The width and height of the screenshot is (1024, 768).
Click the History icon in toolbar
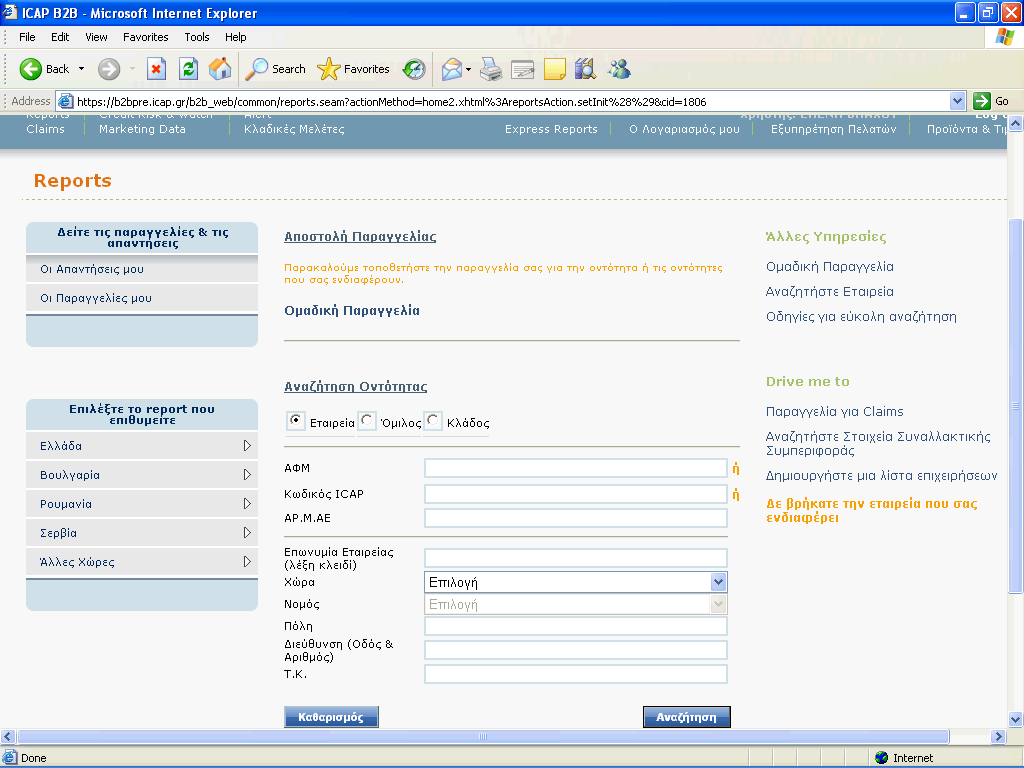(x=414, y=69)
